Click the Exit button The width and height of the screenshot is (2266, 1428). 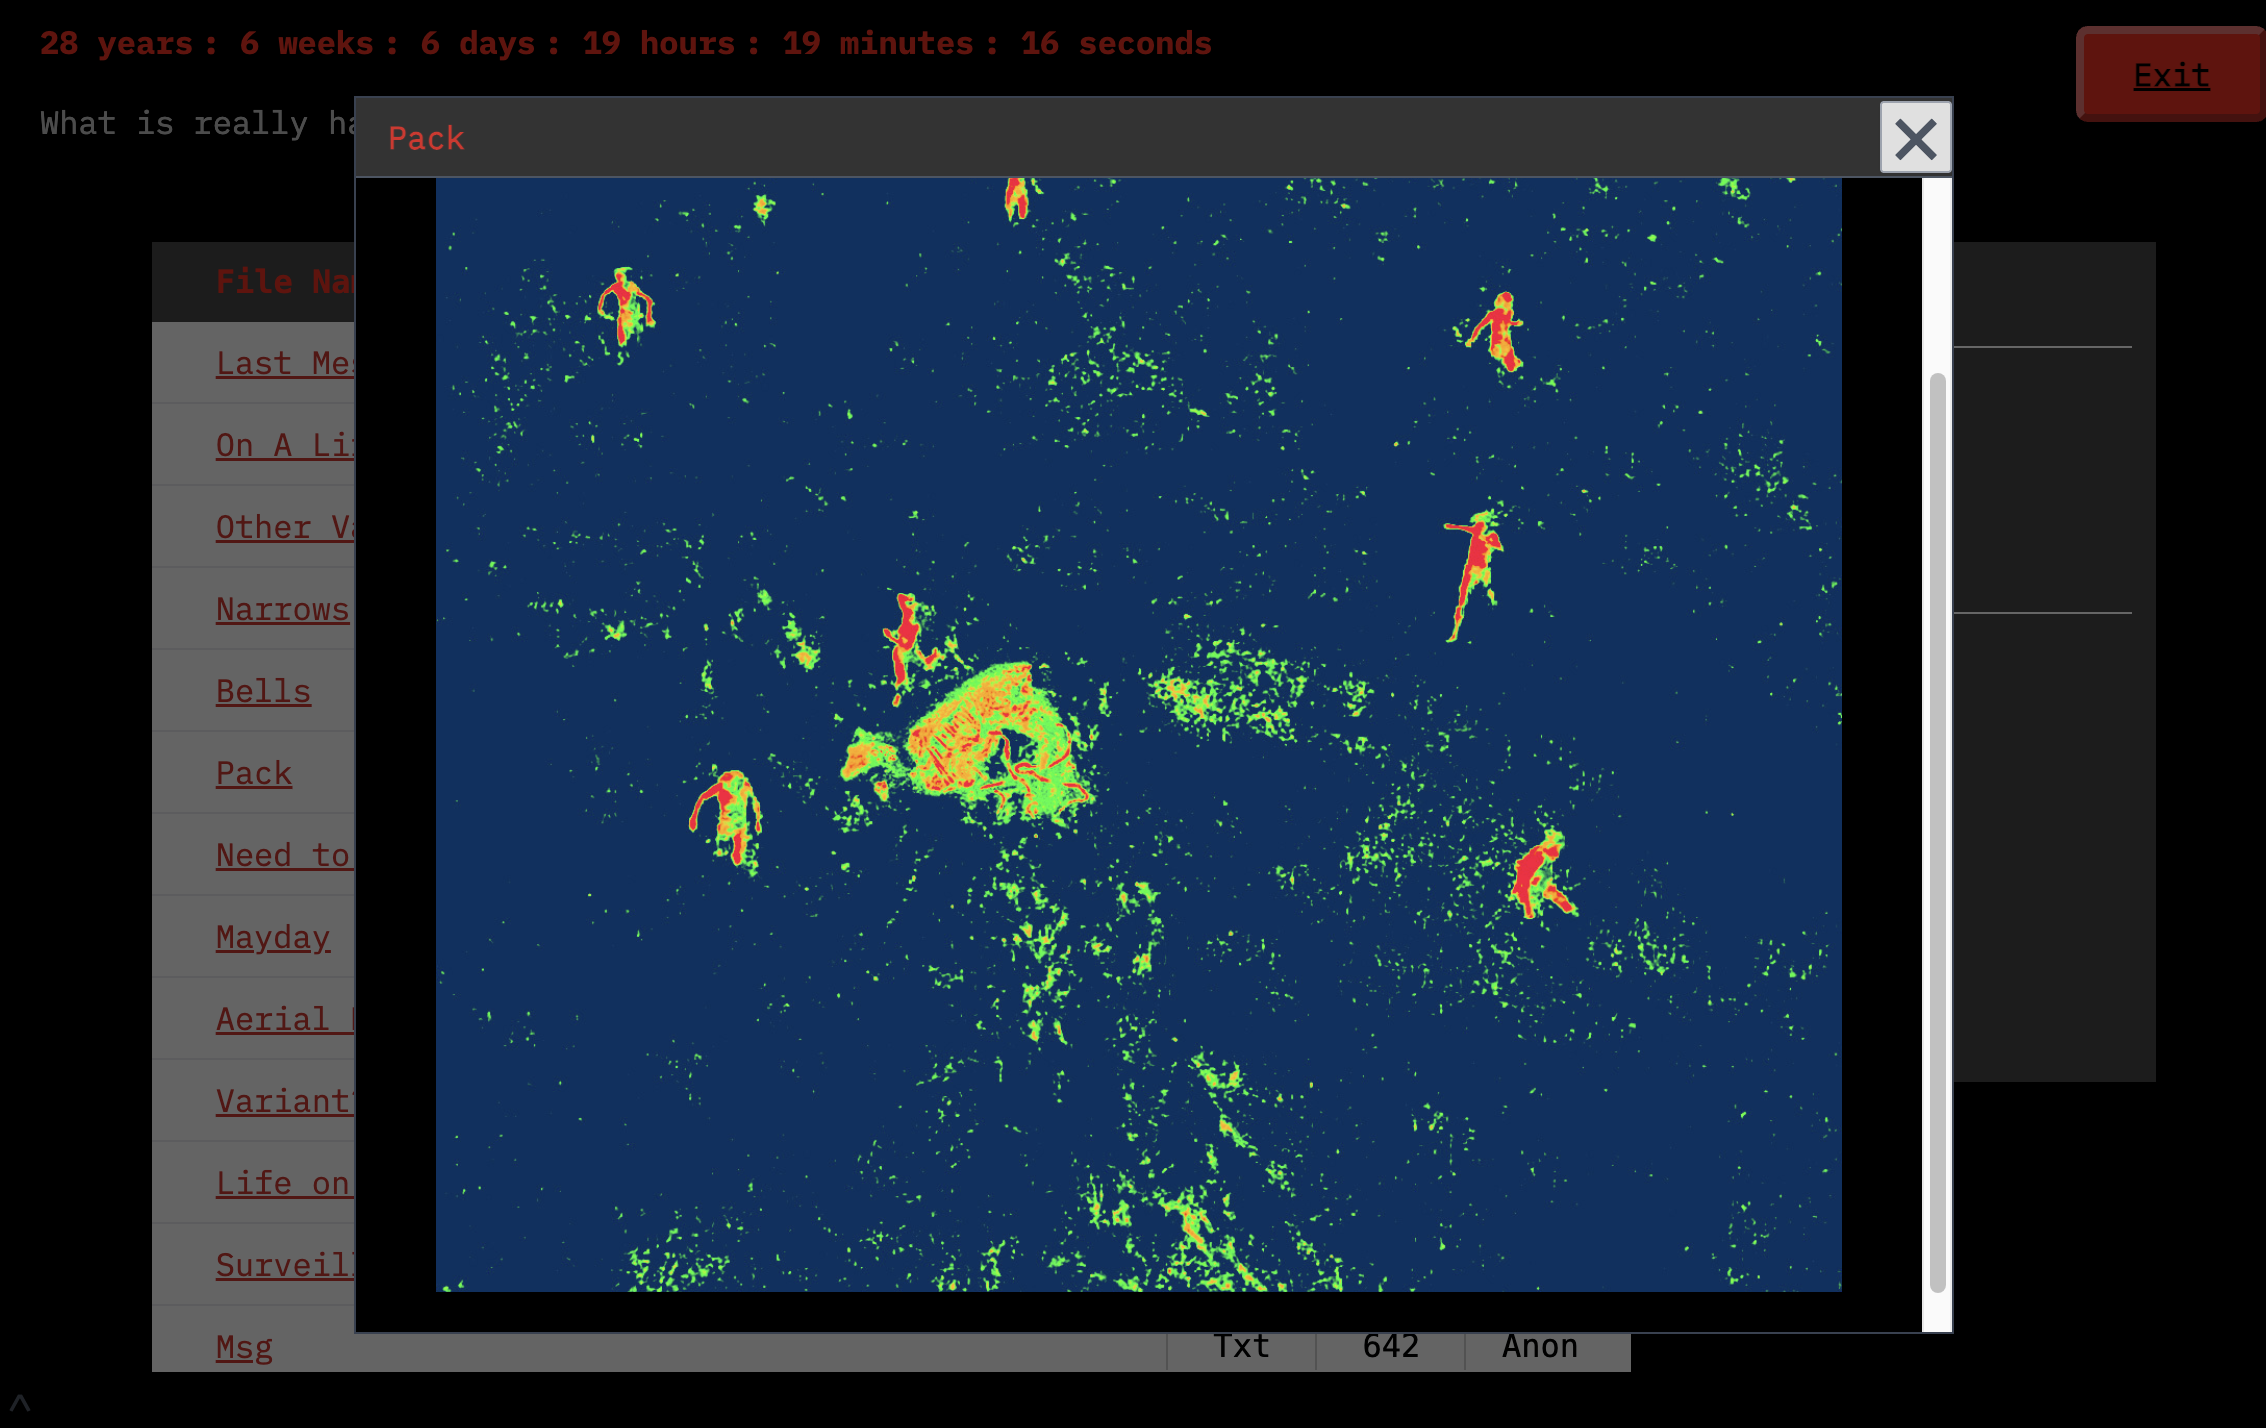click(2170, 75)
